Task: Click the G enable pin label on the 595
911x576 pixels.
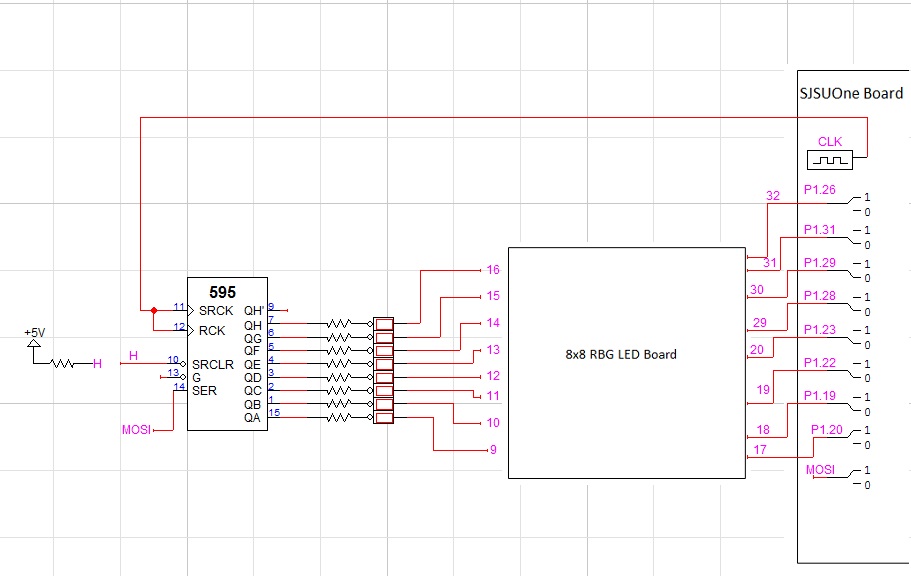Action: click(x=196, y=378)
